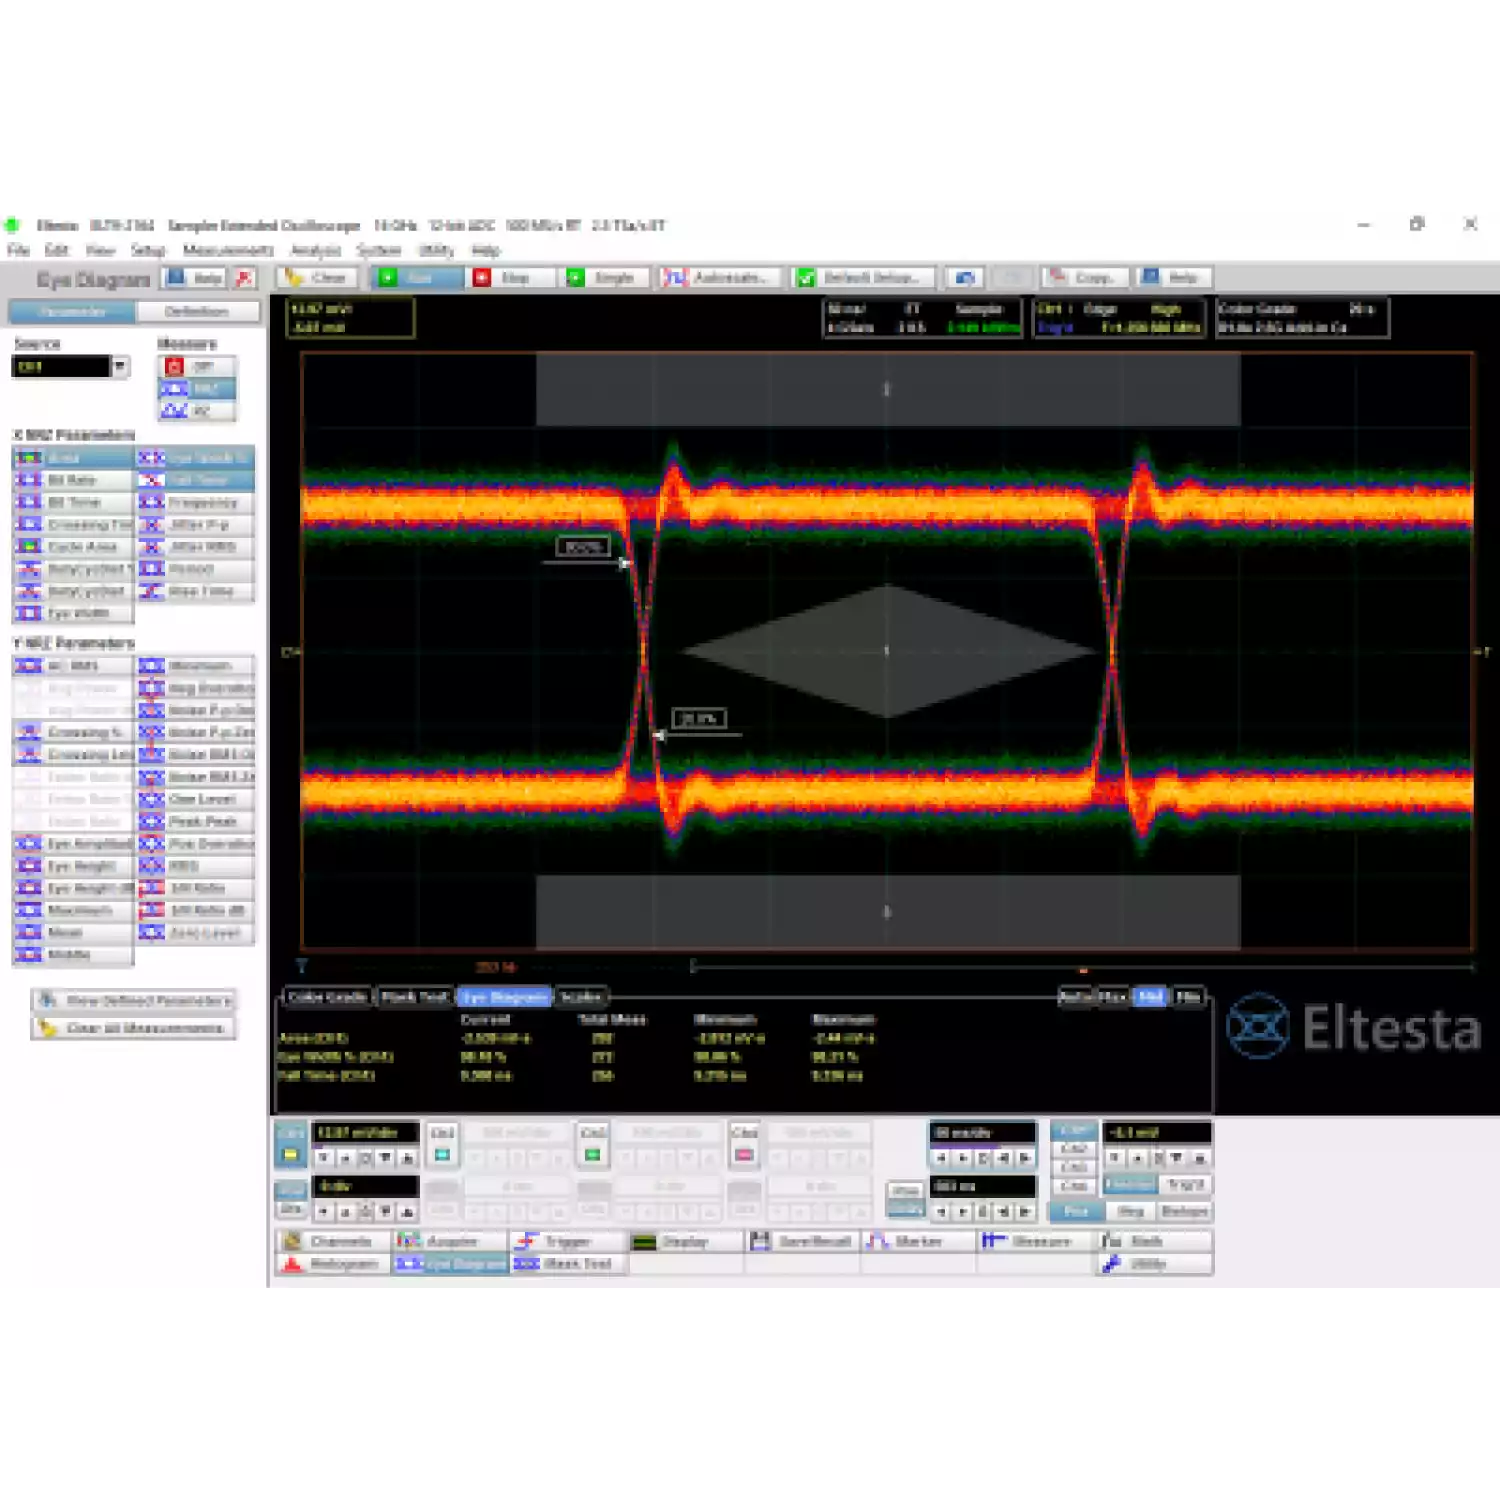The height and width of the screenshot is (1500, 1500).
Task: Open the Source channel dropdown
Action: [x=120, y=367]
